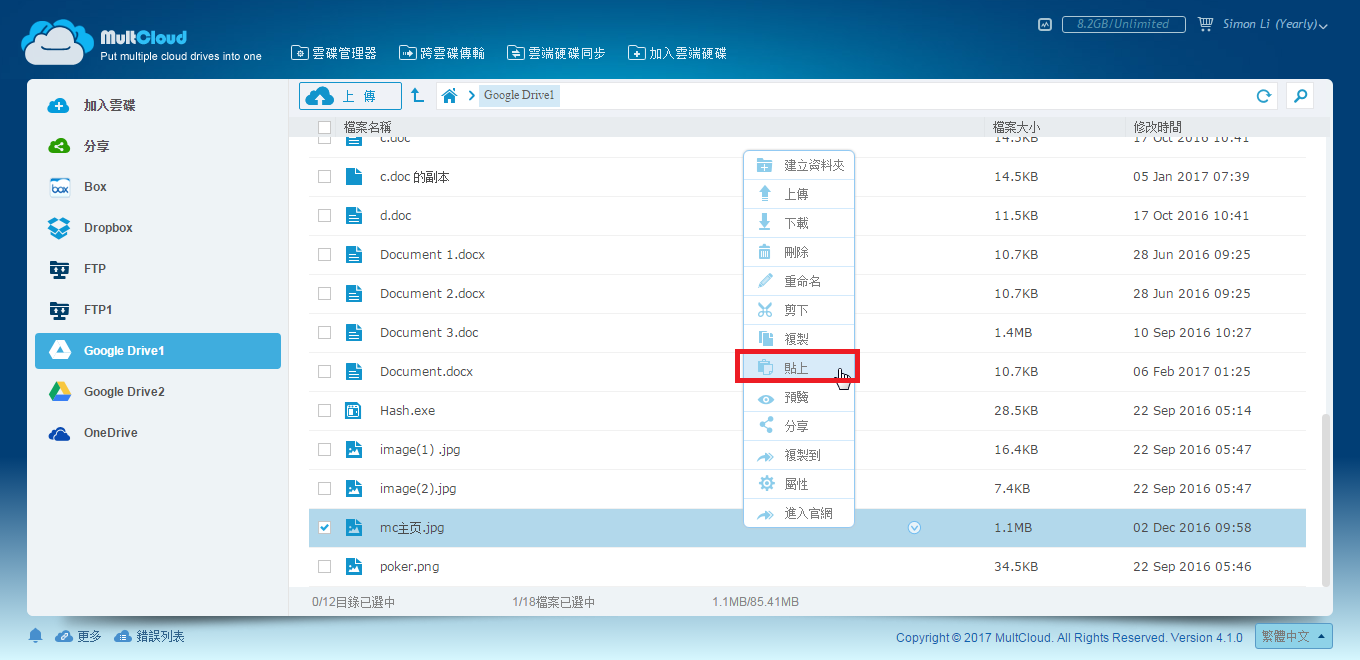Choose 預覽 in context menu
Screen dimensions: 1360x660
(799, 397)
